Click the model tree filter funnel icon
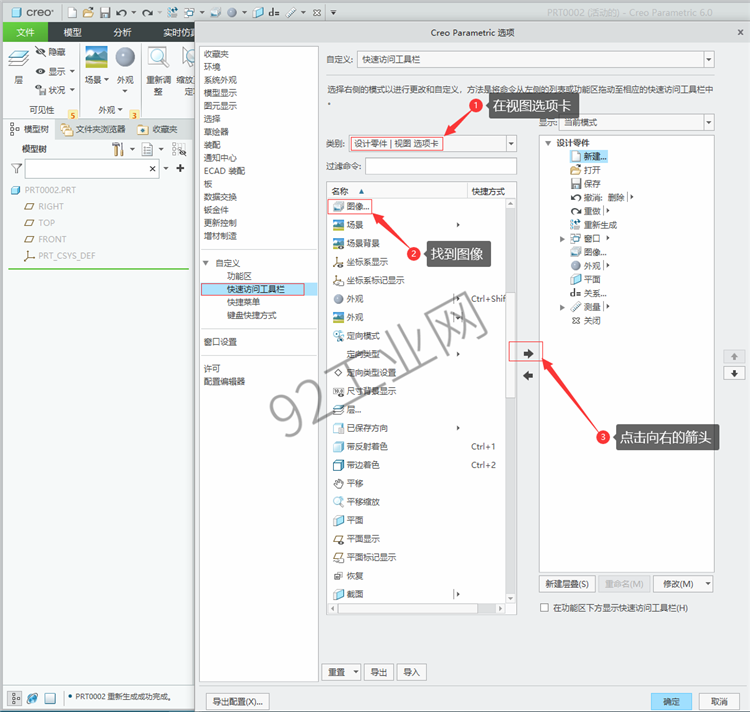750x712 pixels. click(x=16, y=168)
